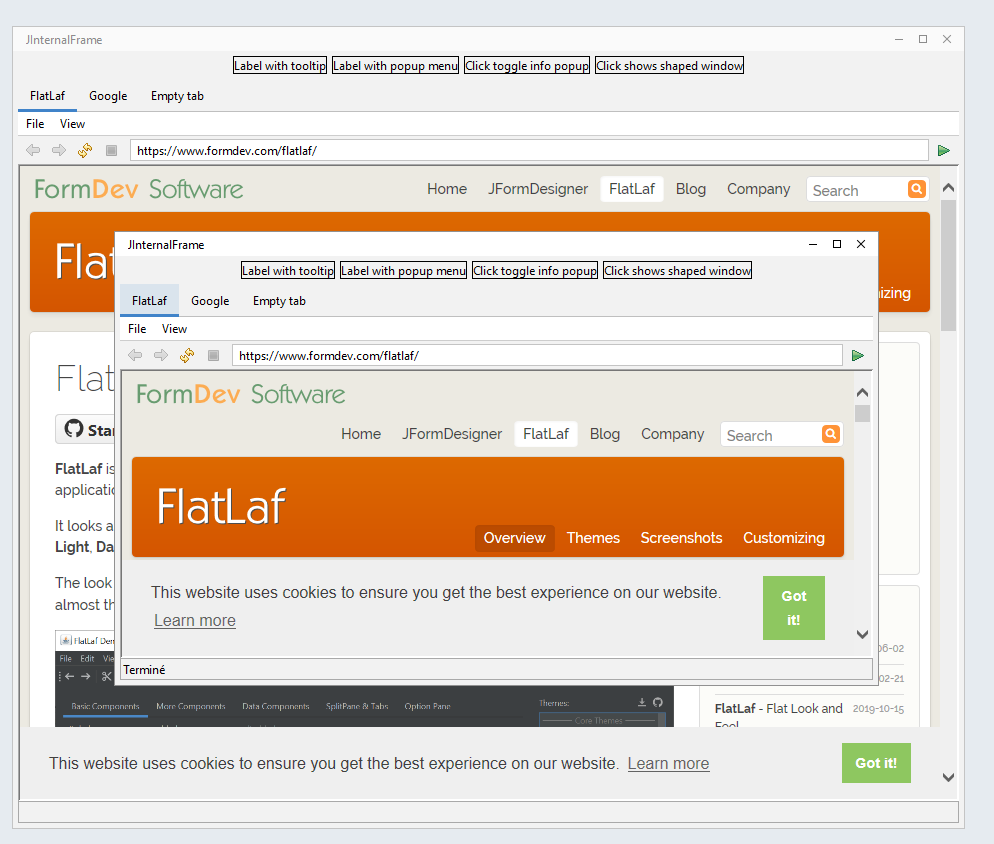
Task: Click the stop loading icon in the outer toolbar
Action: [111, 150]
